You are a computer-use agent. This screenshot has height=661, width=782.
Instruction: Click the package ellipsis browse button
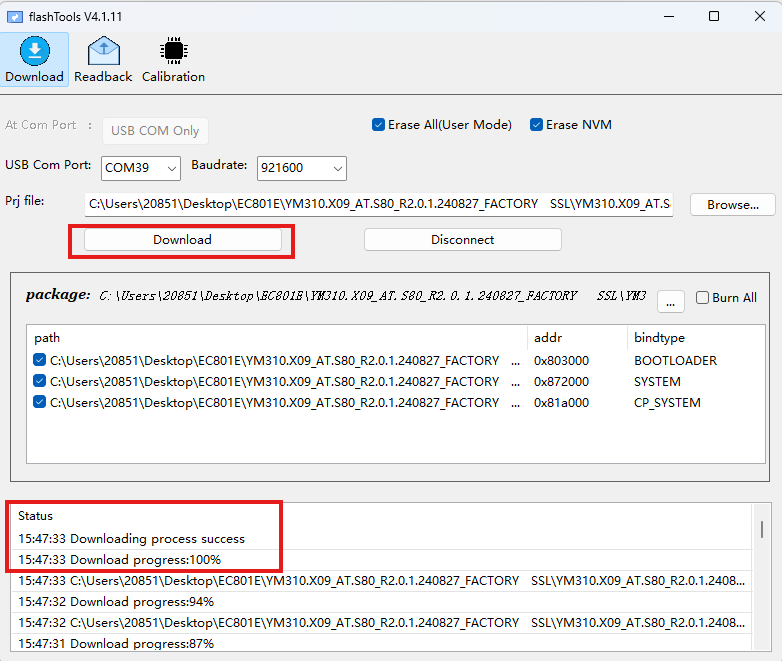pos(670,298)
